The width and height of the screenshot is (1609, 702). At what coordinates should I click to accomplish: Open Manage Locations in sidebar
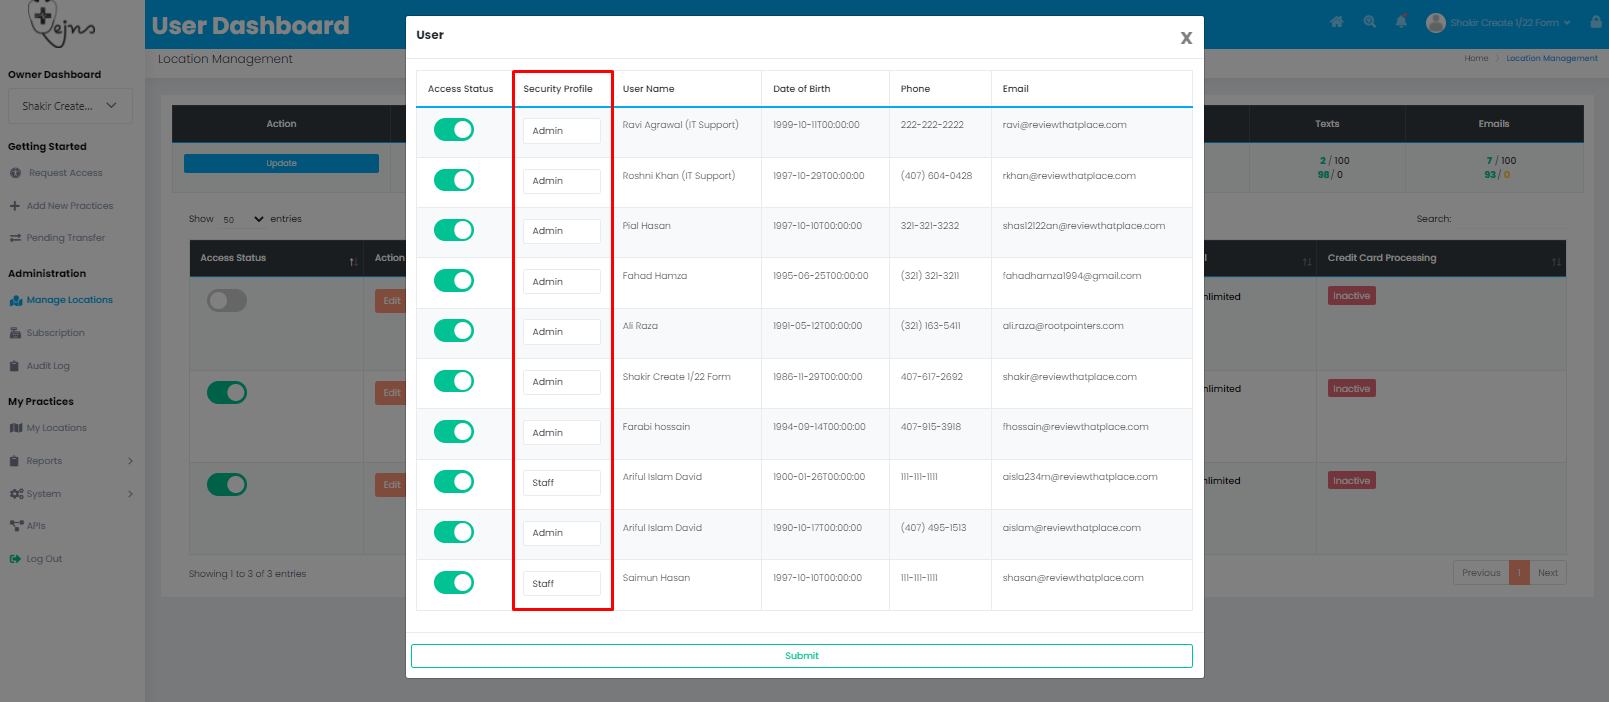click(69, 300)
